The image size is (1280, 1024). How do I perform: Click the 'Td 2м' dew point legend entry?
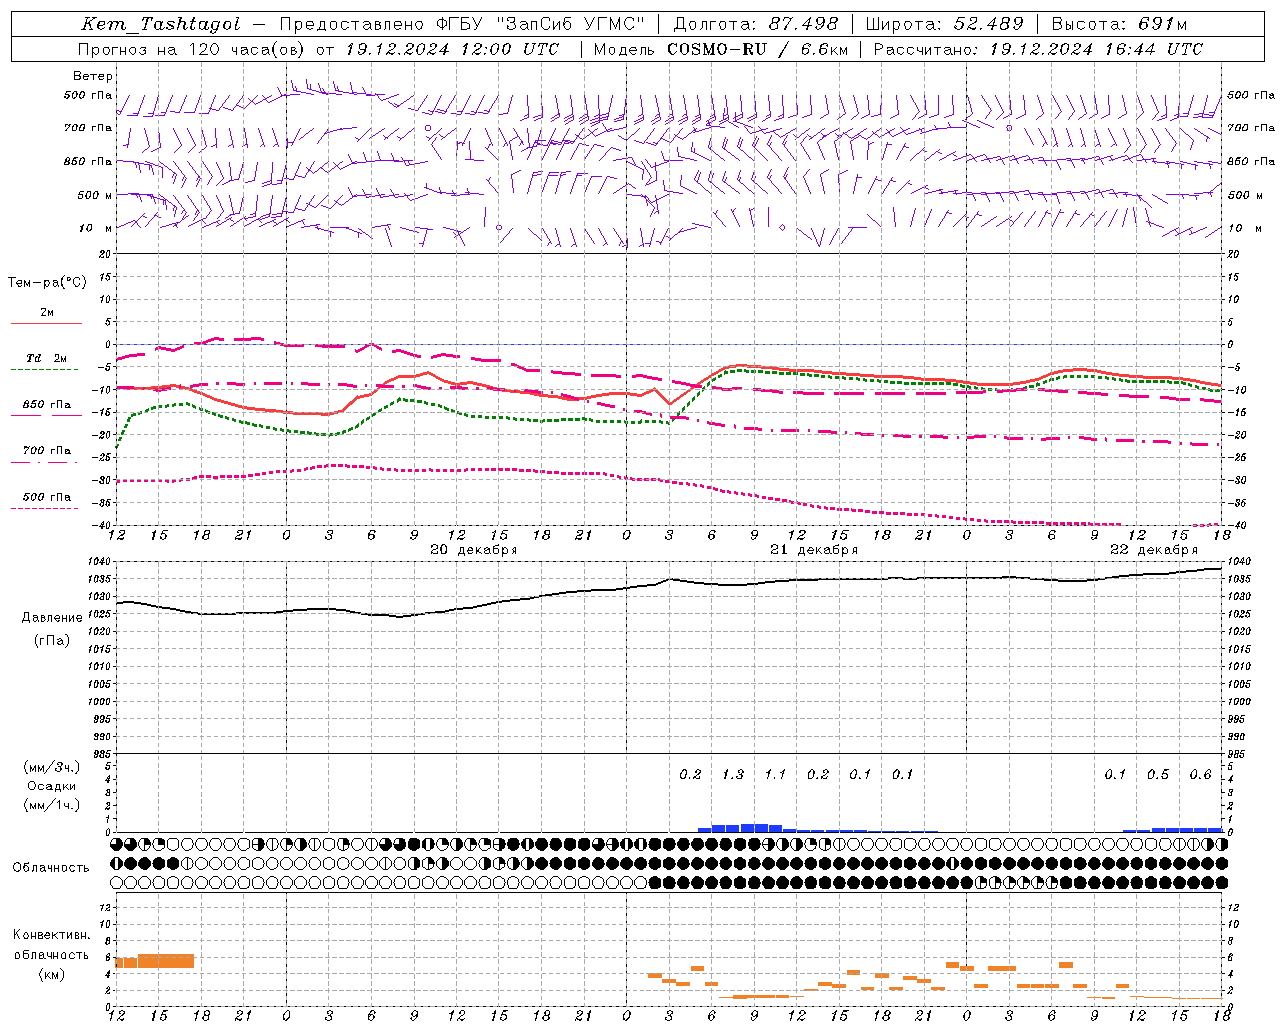point(47,358)
